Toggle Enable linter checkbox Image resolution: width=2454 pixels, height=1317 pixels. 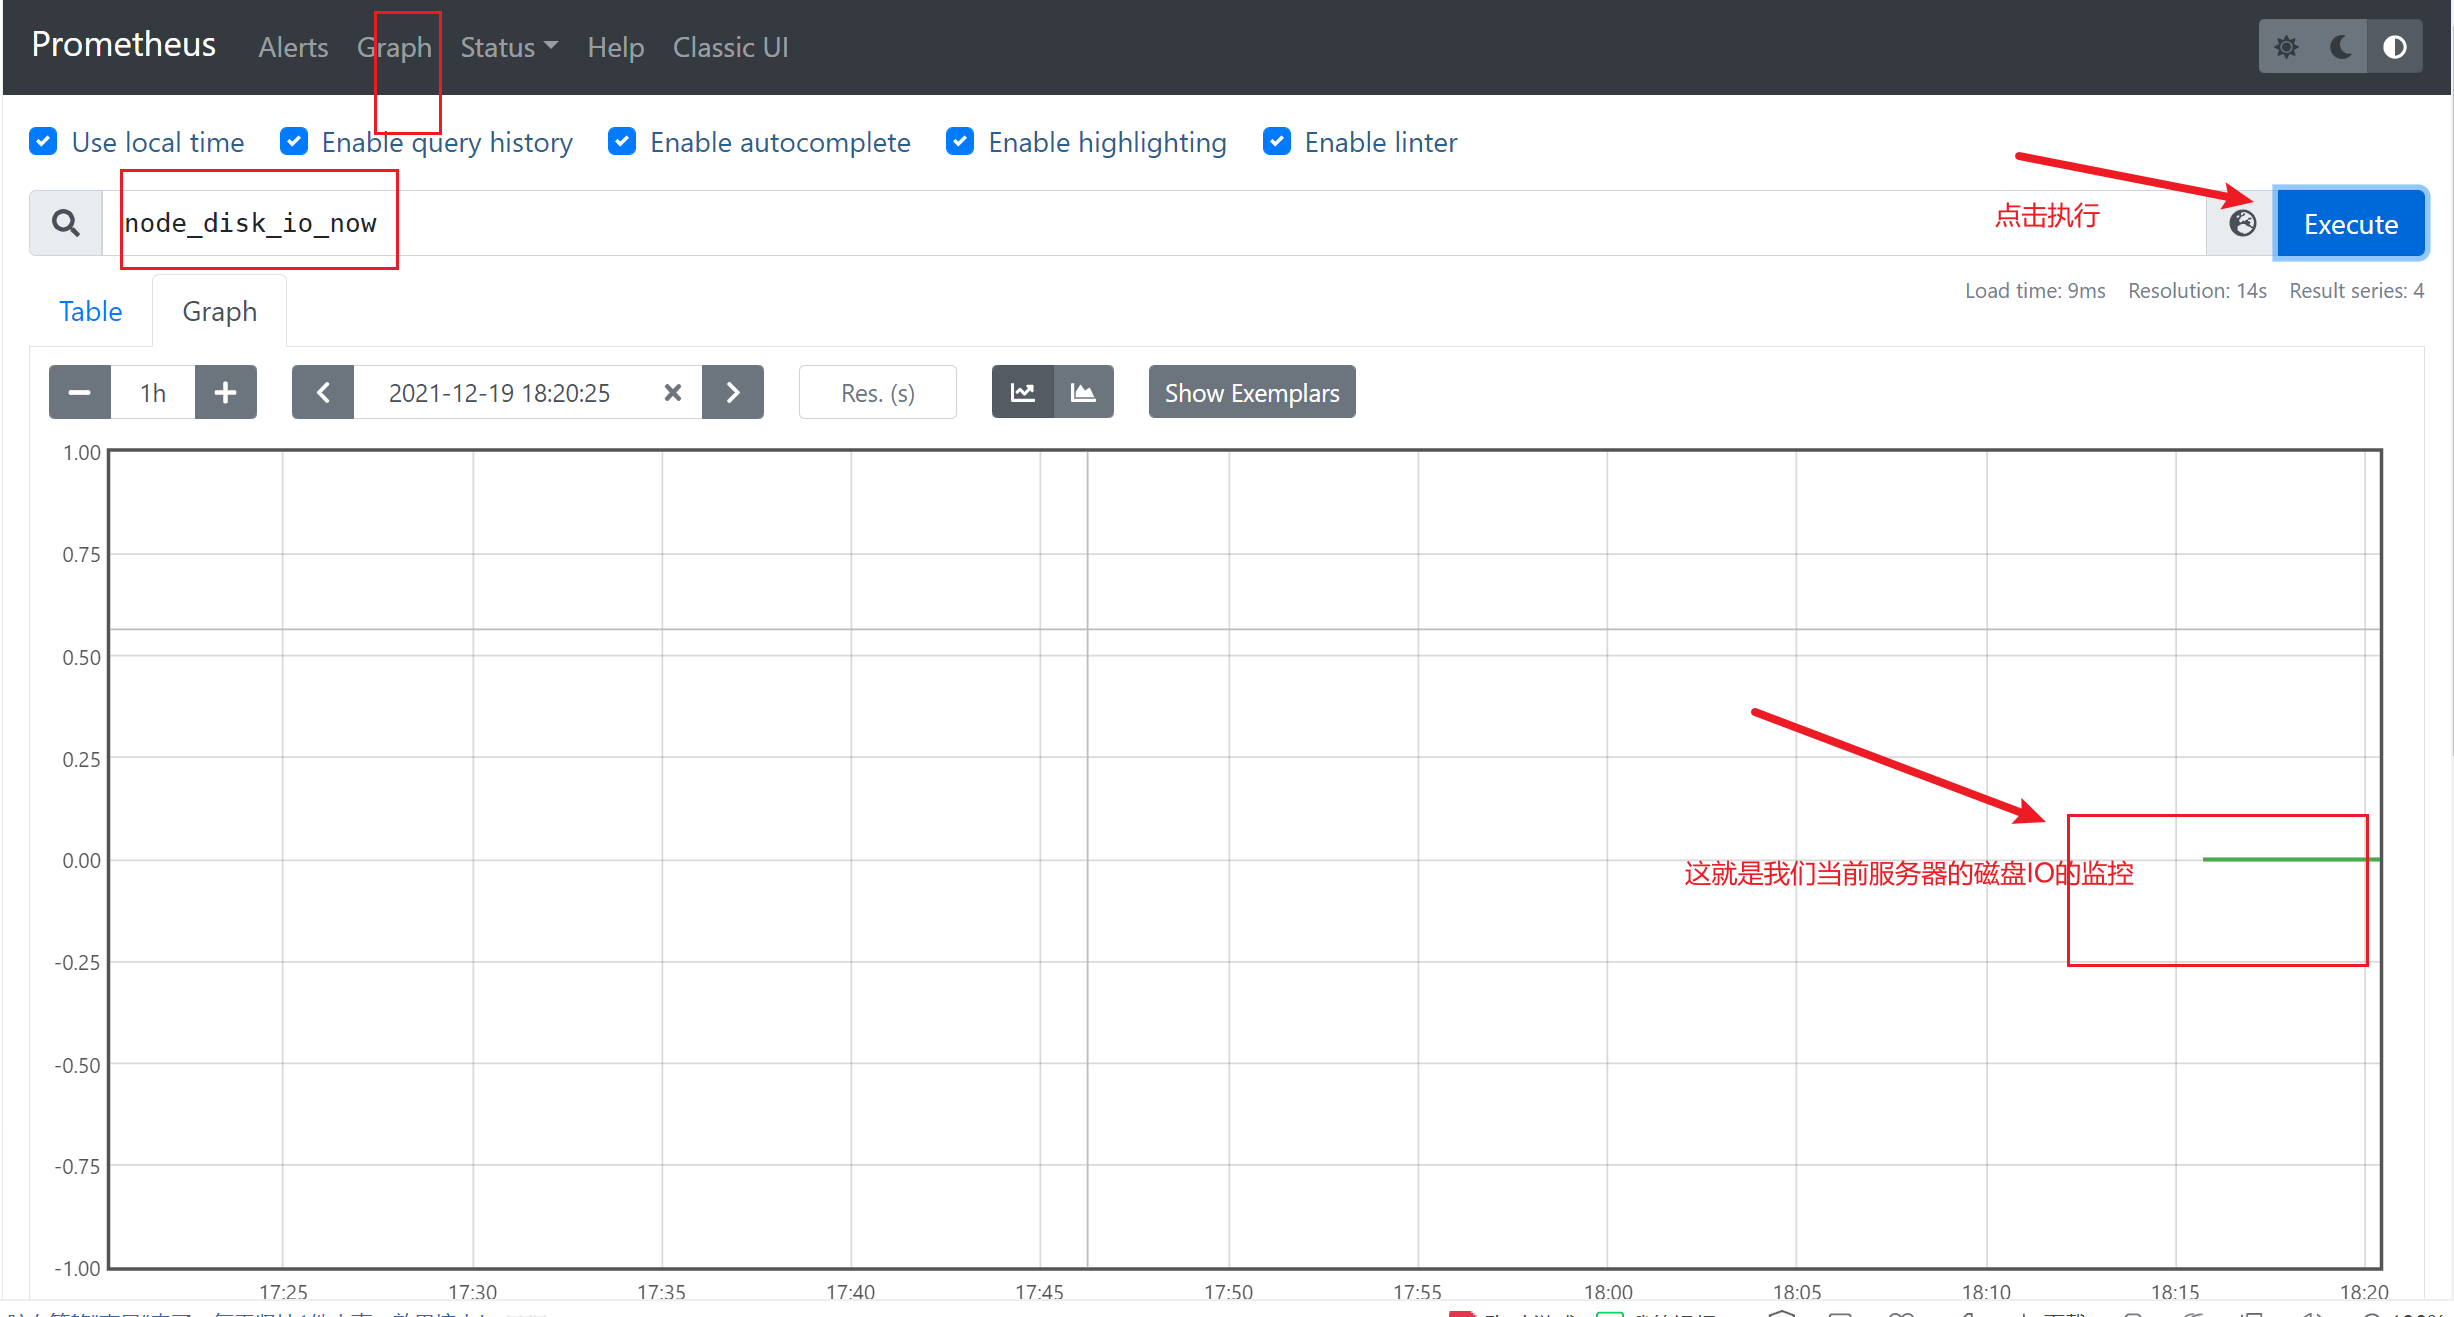pyautogui.click(x=1277, y=142)
